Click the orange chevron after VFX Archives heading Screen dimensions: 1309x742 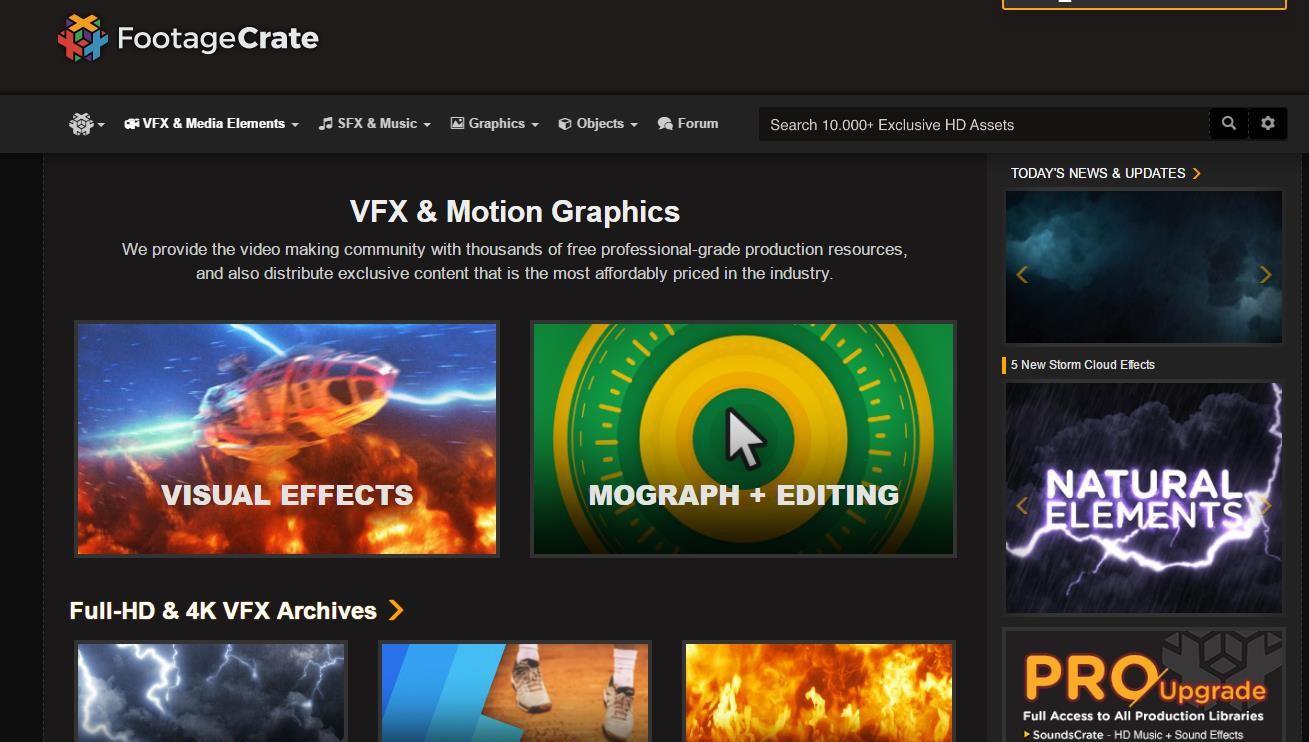pos(396,610)
